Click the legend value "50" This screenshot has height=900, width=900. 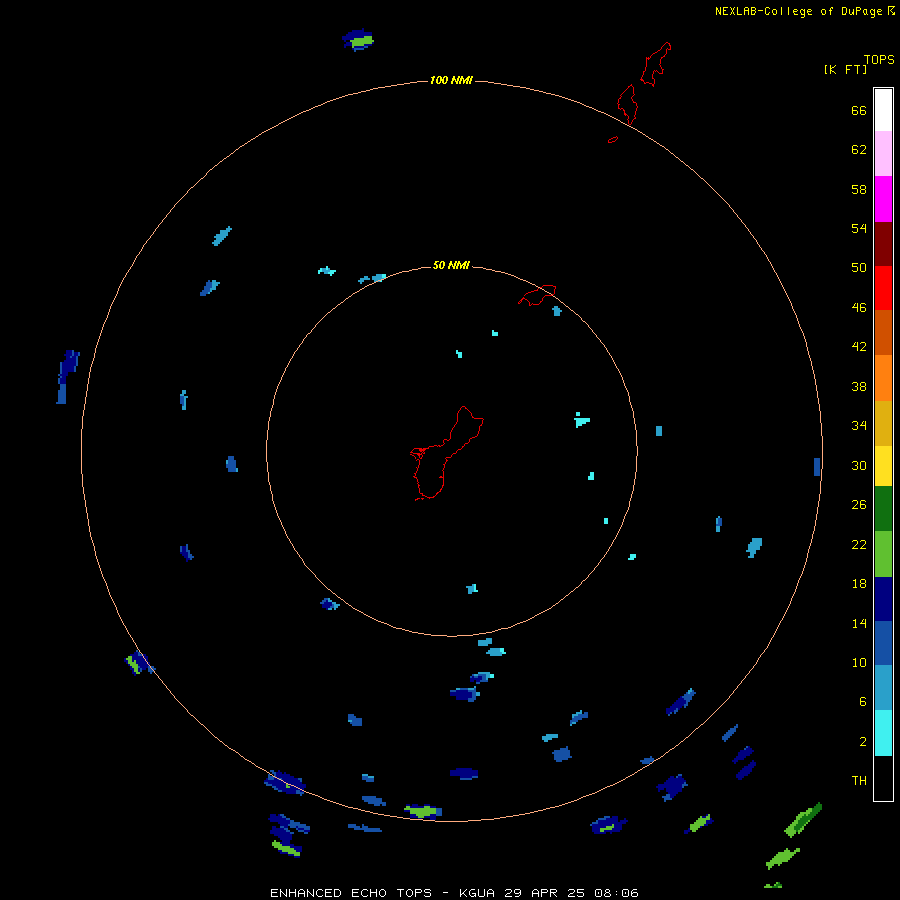coord(859,267)
